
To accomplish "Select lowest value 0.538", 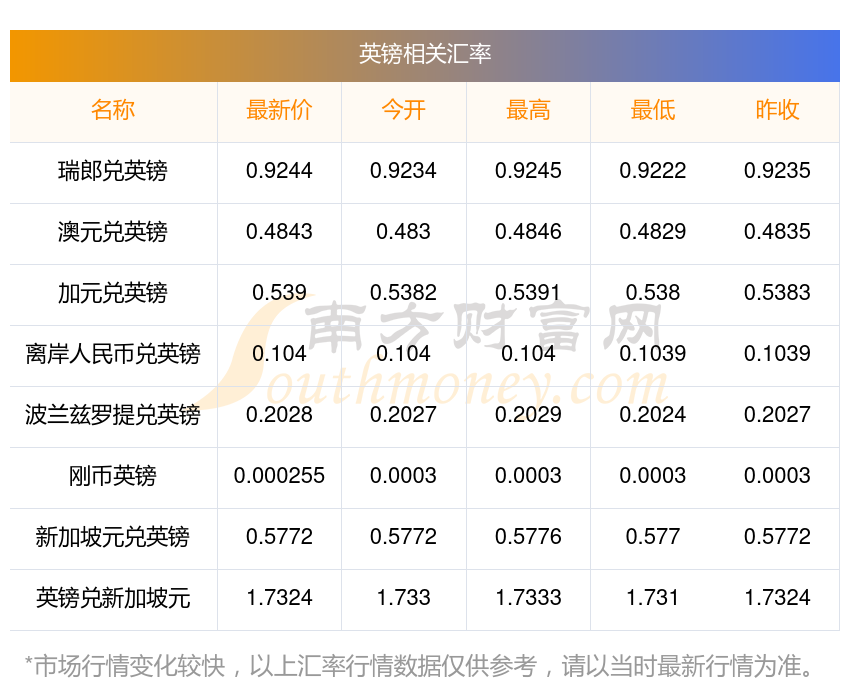I will click(x=653, y=293).
